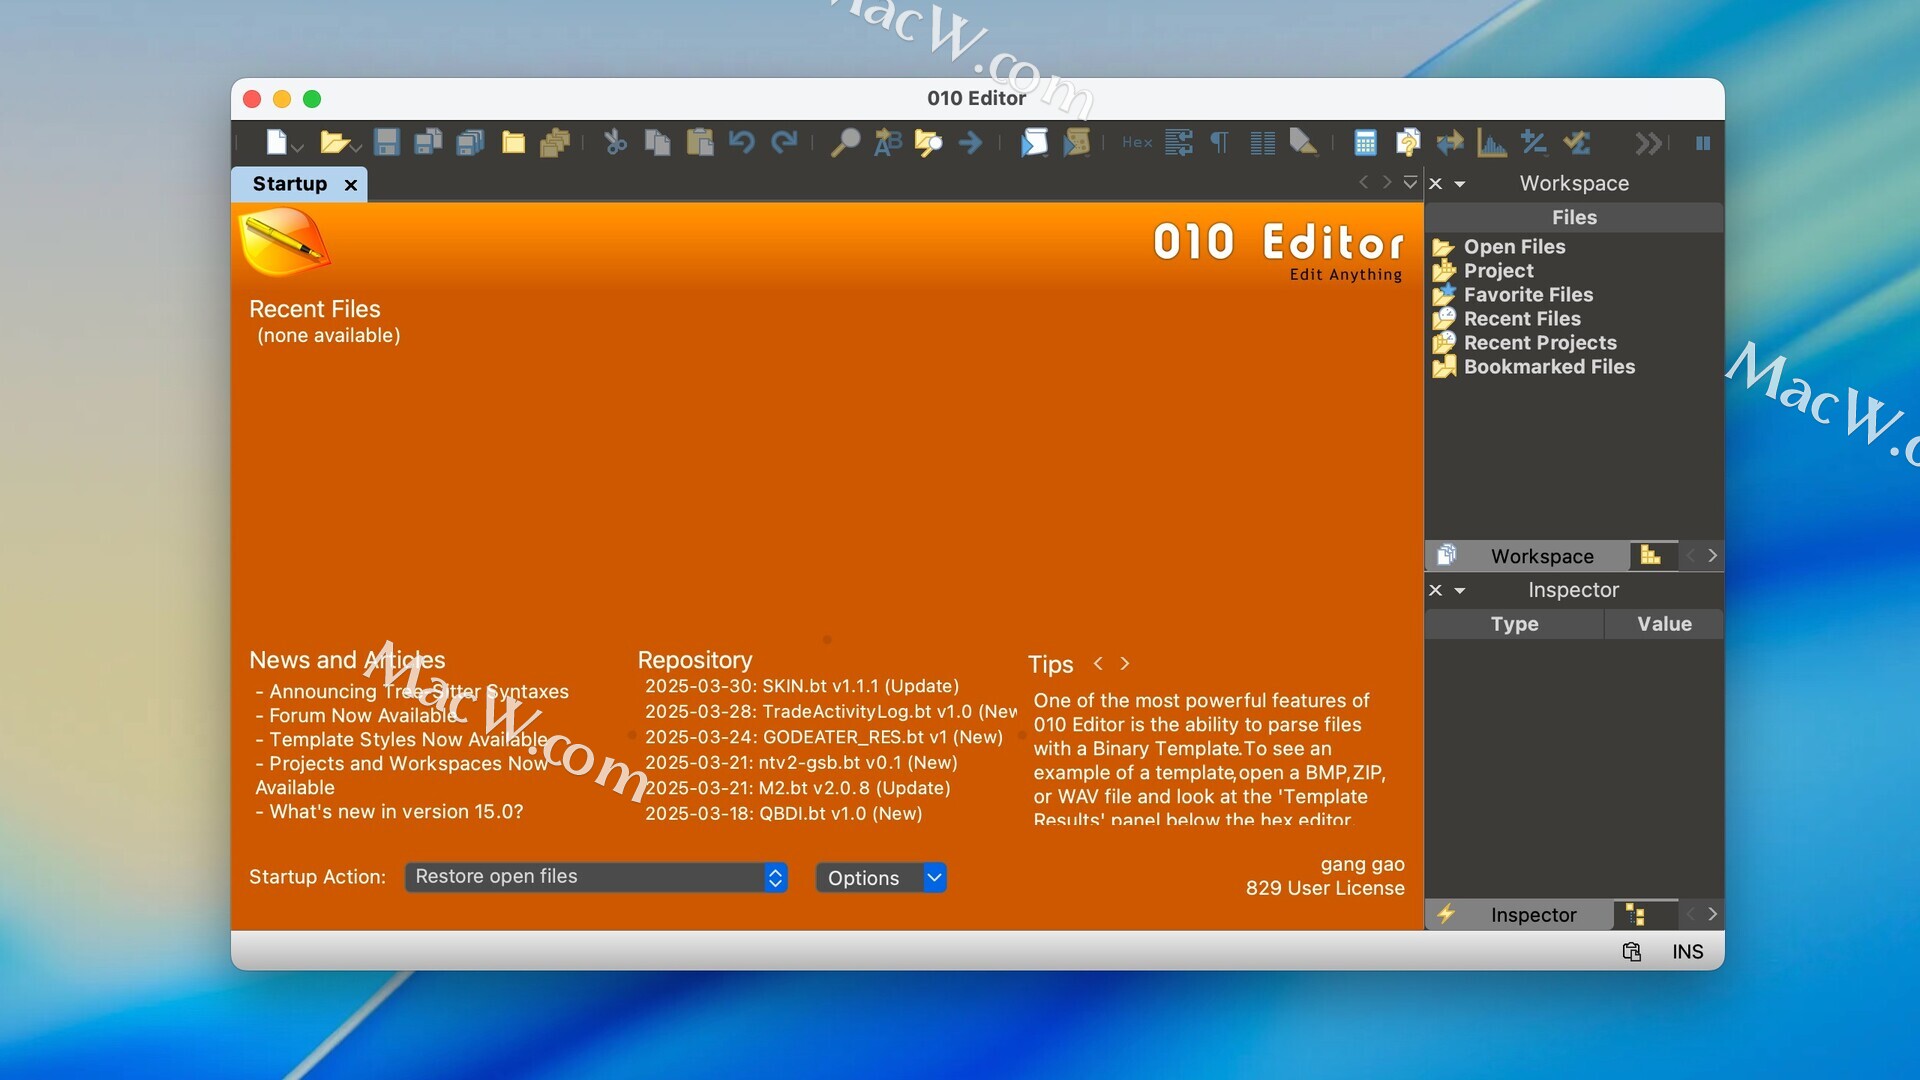The image size is (1920, 1080).
Task: Close the Workspace panel
Action: pos(1436,184)
